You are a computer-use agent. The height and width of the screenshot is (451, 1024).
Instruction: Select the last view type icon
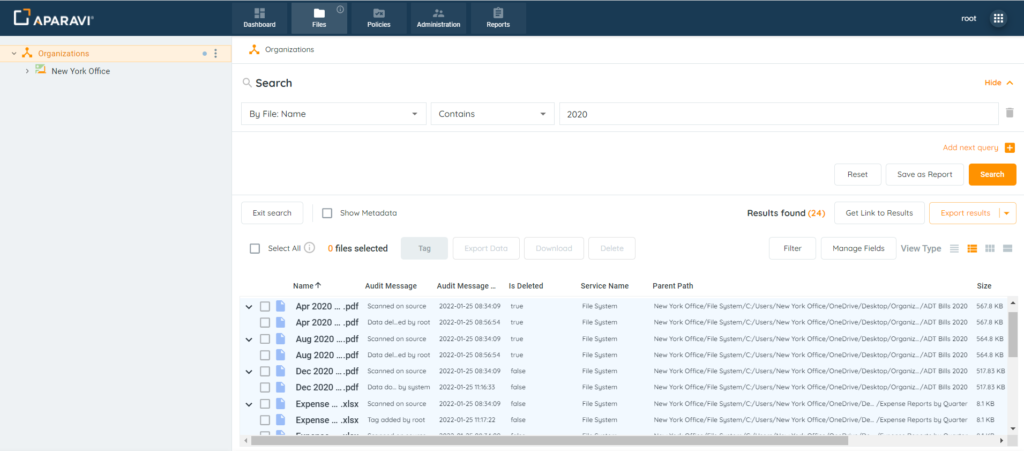(x=1008, y=248)
